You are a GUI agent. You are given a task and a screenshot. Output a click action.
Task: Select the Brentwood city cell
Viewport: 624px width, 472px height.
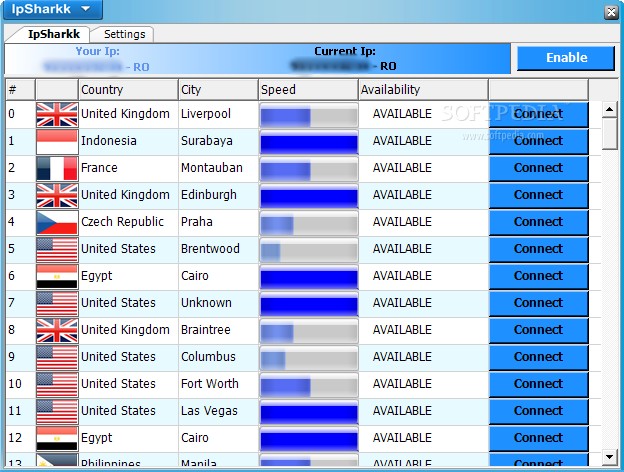point(218,249)
